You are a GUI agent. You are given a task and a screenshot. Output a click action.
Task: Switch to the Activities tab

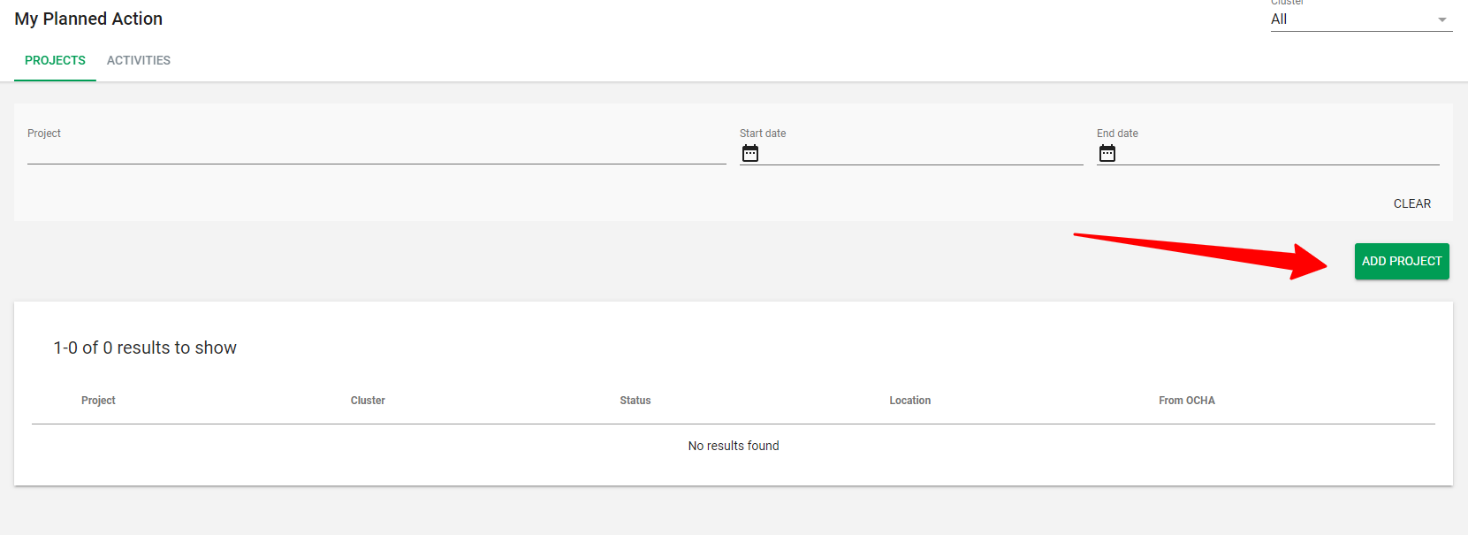tap(139, 60)
